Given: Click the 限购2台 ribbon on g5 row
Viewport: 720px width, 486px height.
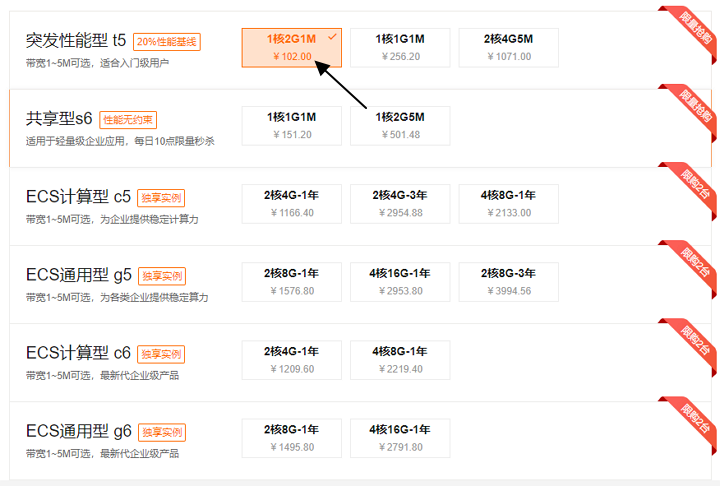Looking at the screenshot, I should click(x=692, y=266).
